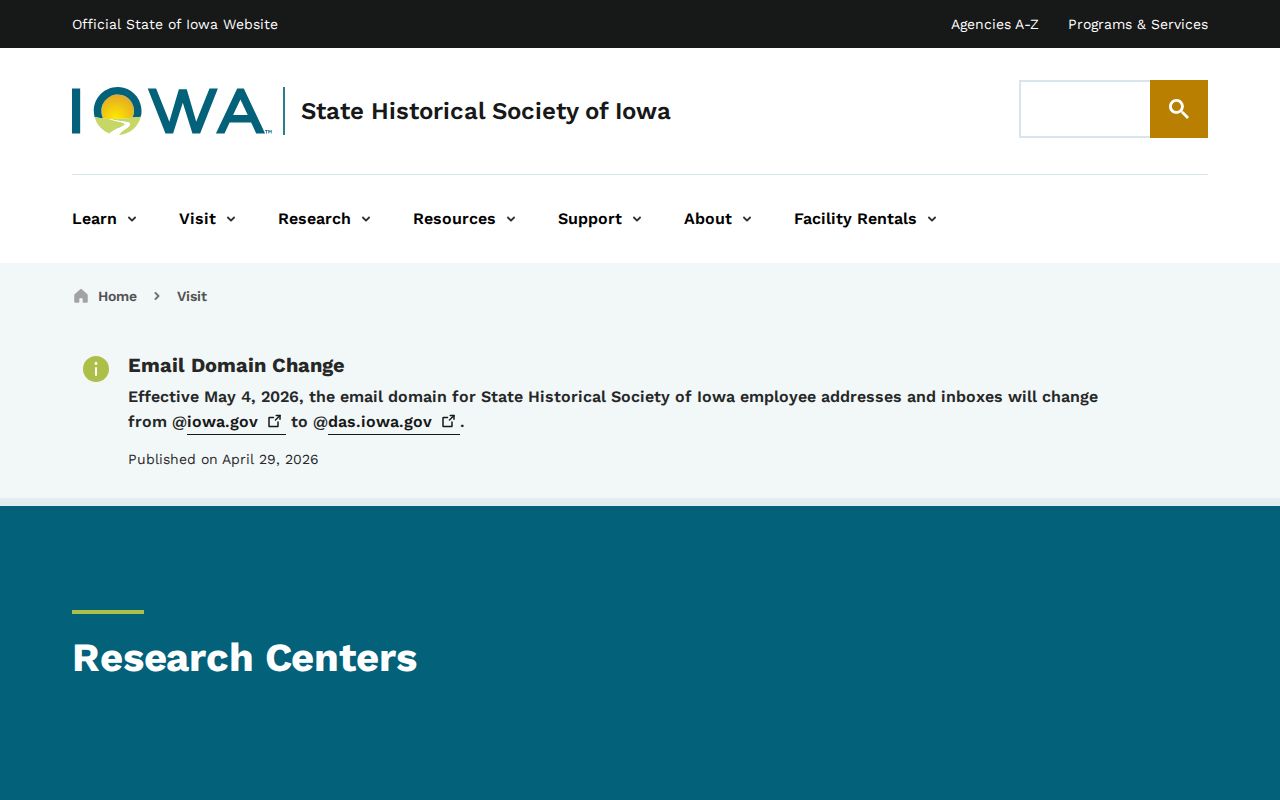Expand the Support menu chevron
The height and width of the screenshot is (800, 1280).
(637, 219)
